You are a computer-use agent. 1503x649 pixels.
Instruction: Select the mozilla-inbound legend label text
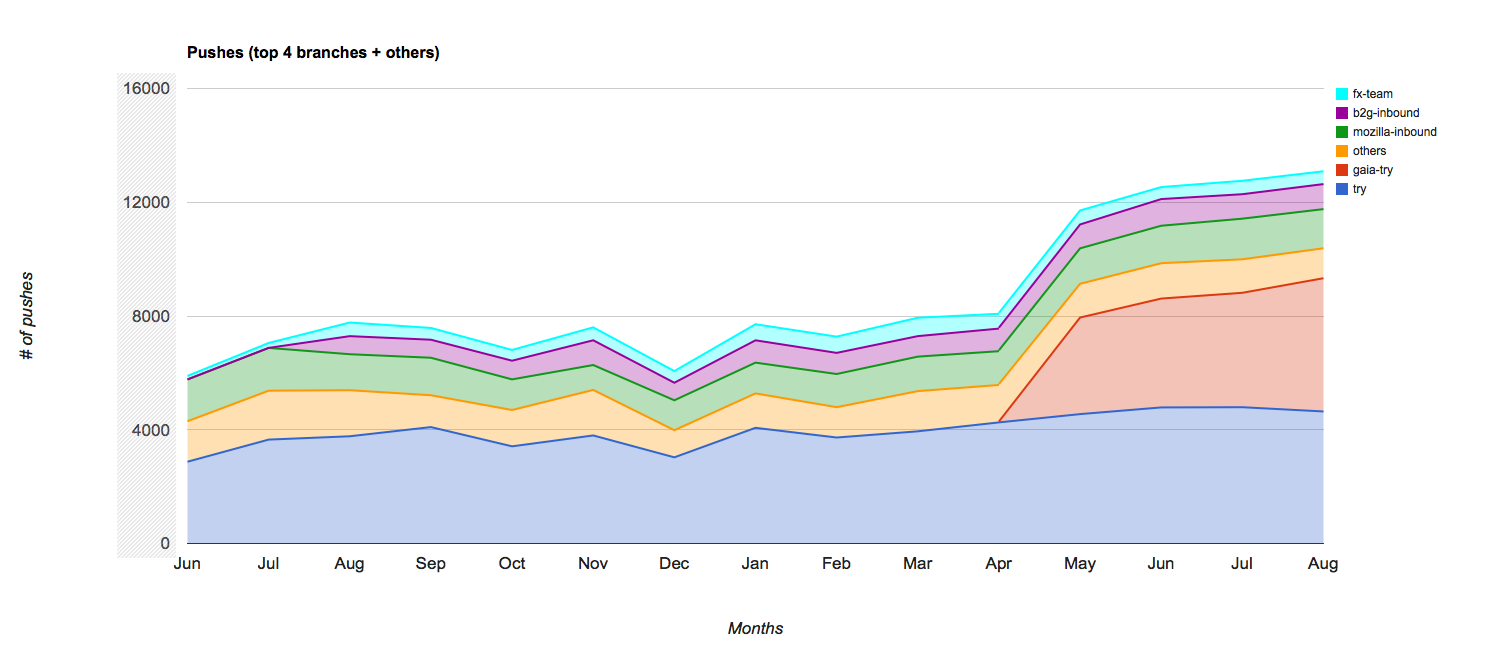click(x=1394, y=132)
